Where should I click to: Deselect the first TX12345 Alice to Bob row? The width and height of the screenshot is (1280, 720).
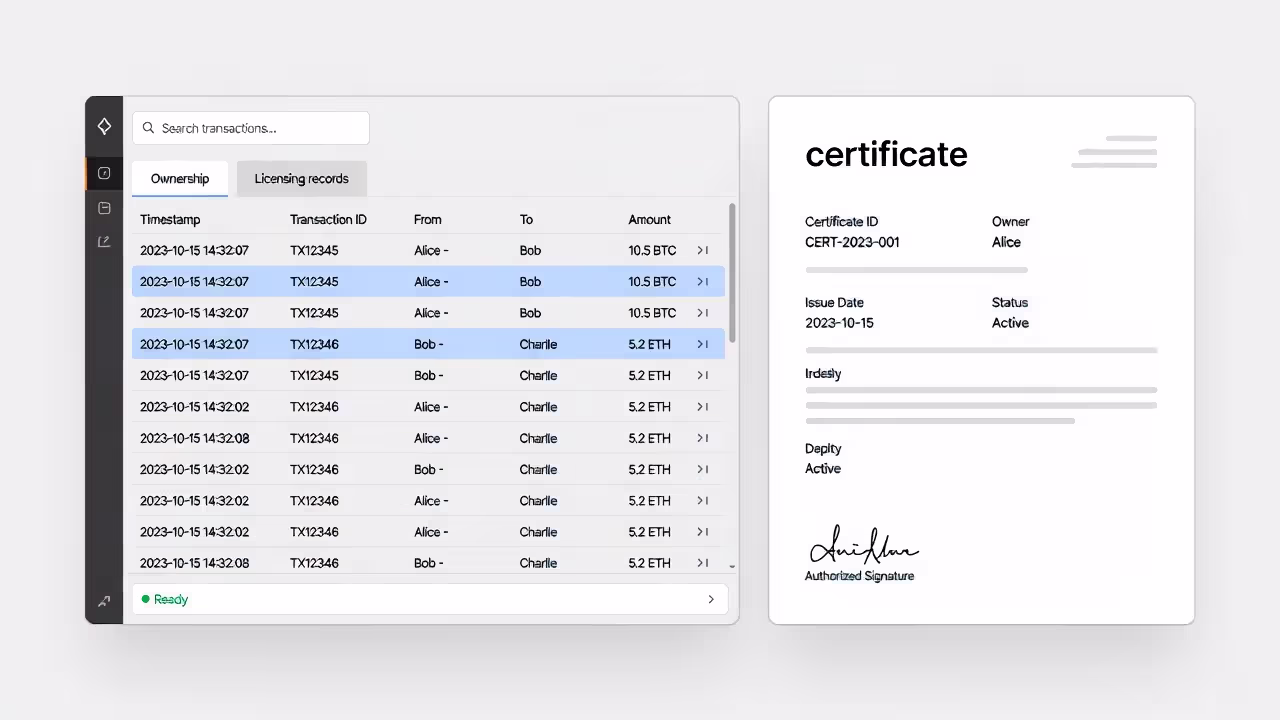pos(400,250)
